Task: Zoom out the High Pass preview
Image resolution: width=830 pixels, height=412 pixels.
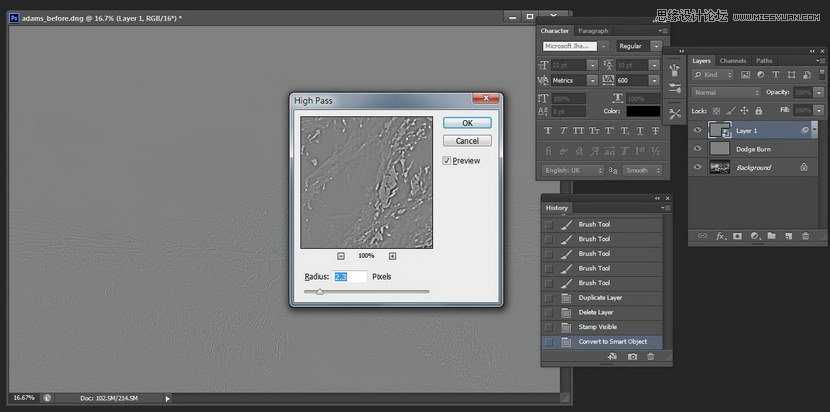Action: point(341,256)
